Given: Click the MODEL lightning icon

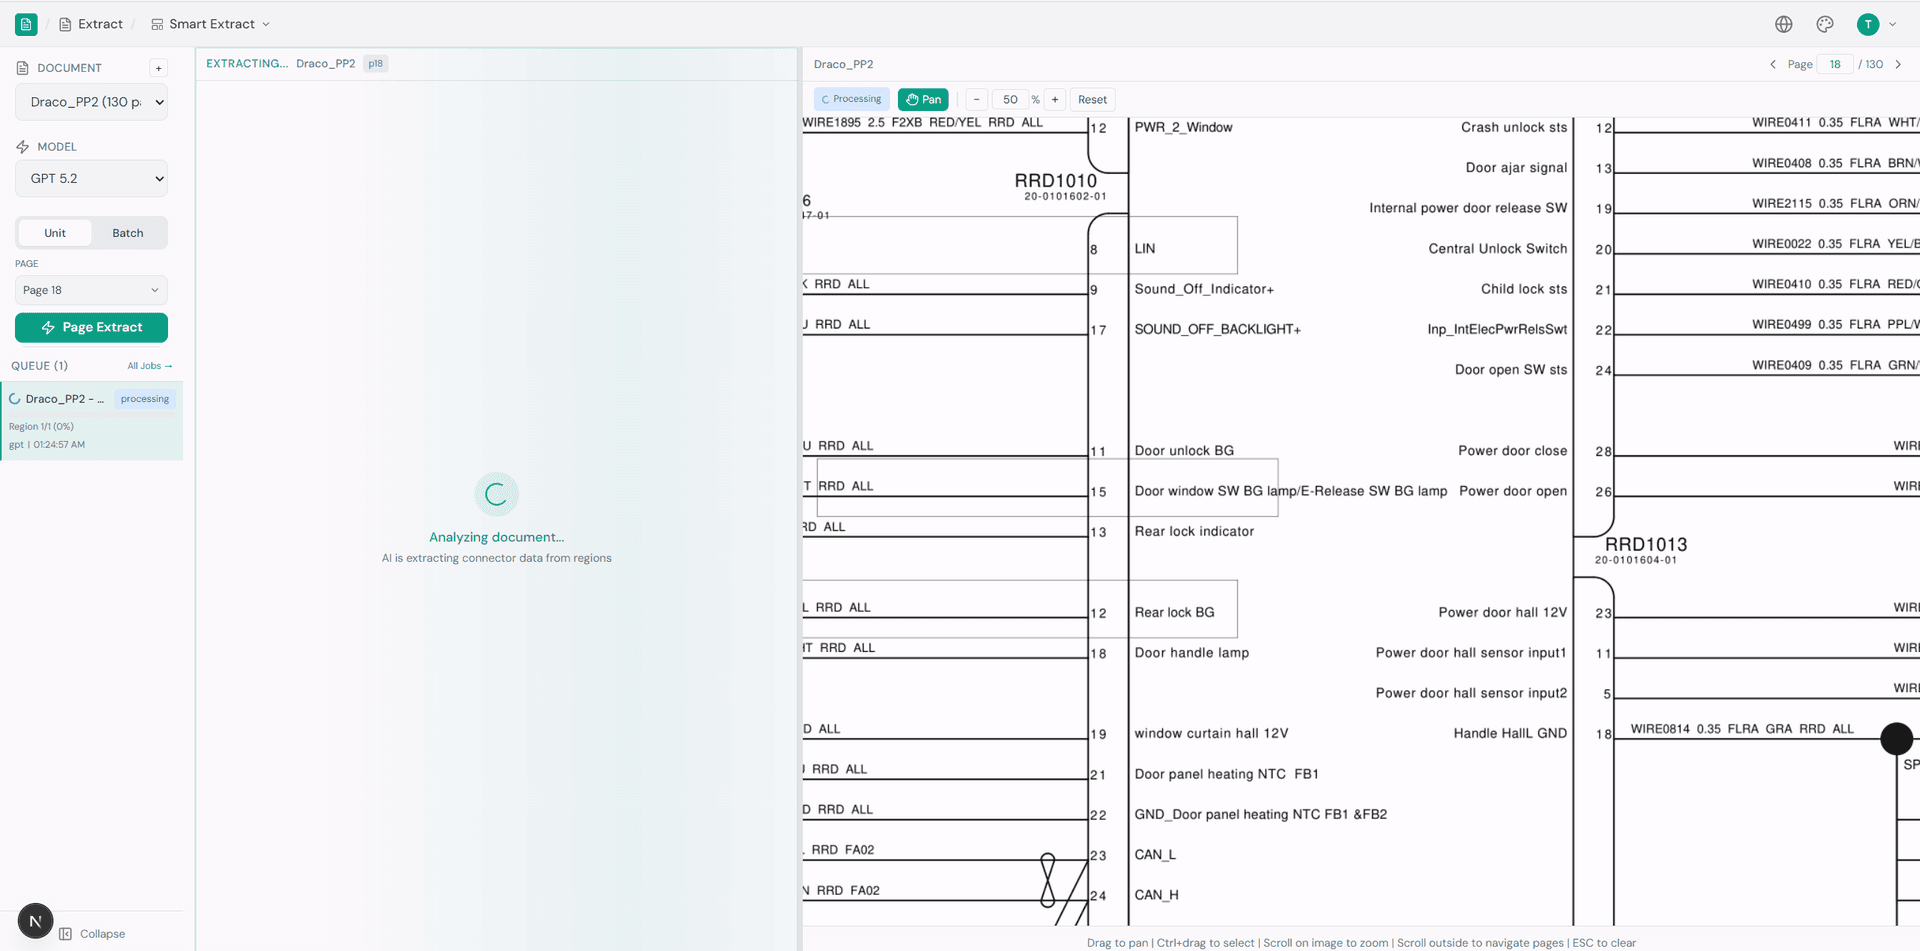Looking at the screenshot, I should pyautogui.click(x=22, y=146).
